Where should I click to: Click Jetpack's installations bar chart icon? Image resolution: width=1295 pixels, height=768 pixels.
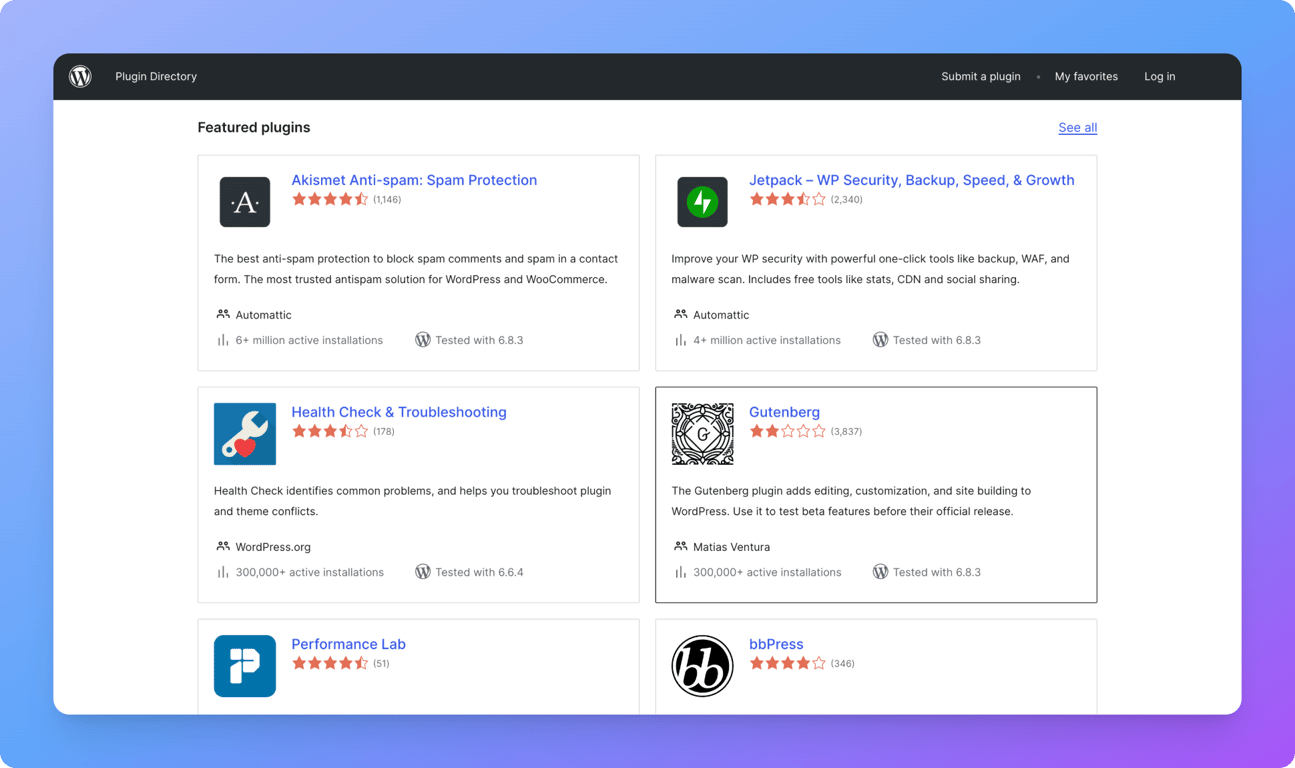[680, 340]
